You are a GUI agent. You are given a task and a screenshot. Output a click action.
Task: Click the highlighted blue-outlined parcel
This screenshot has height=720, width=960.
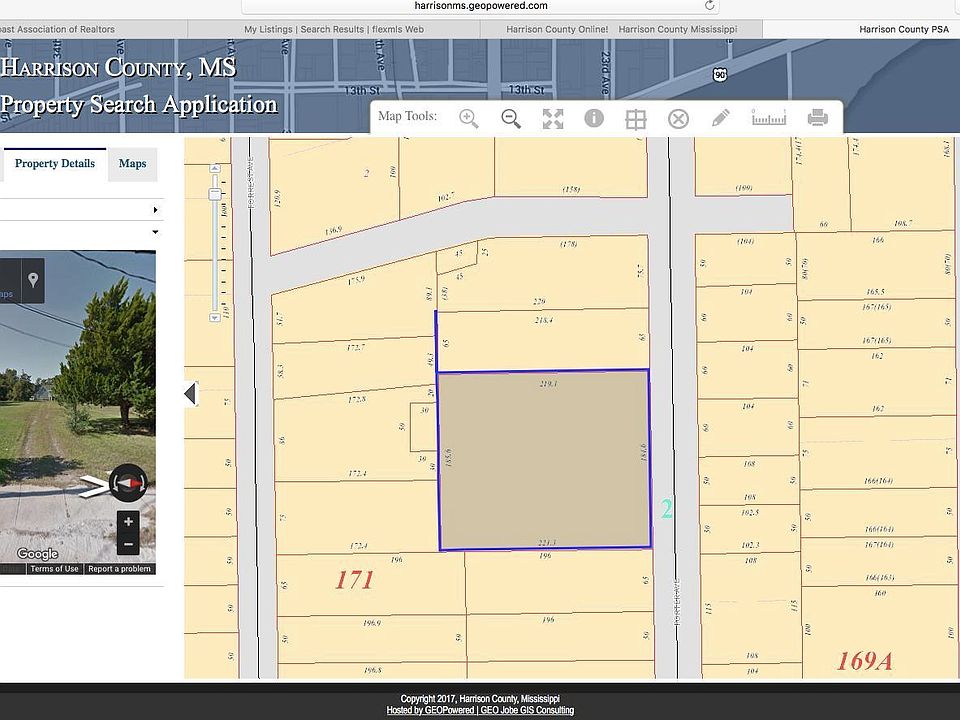(x=544, y=459)
